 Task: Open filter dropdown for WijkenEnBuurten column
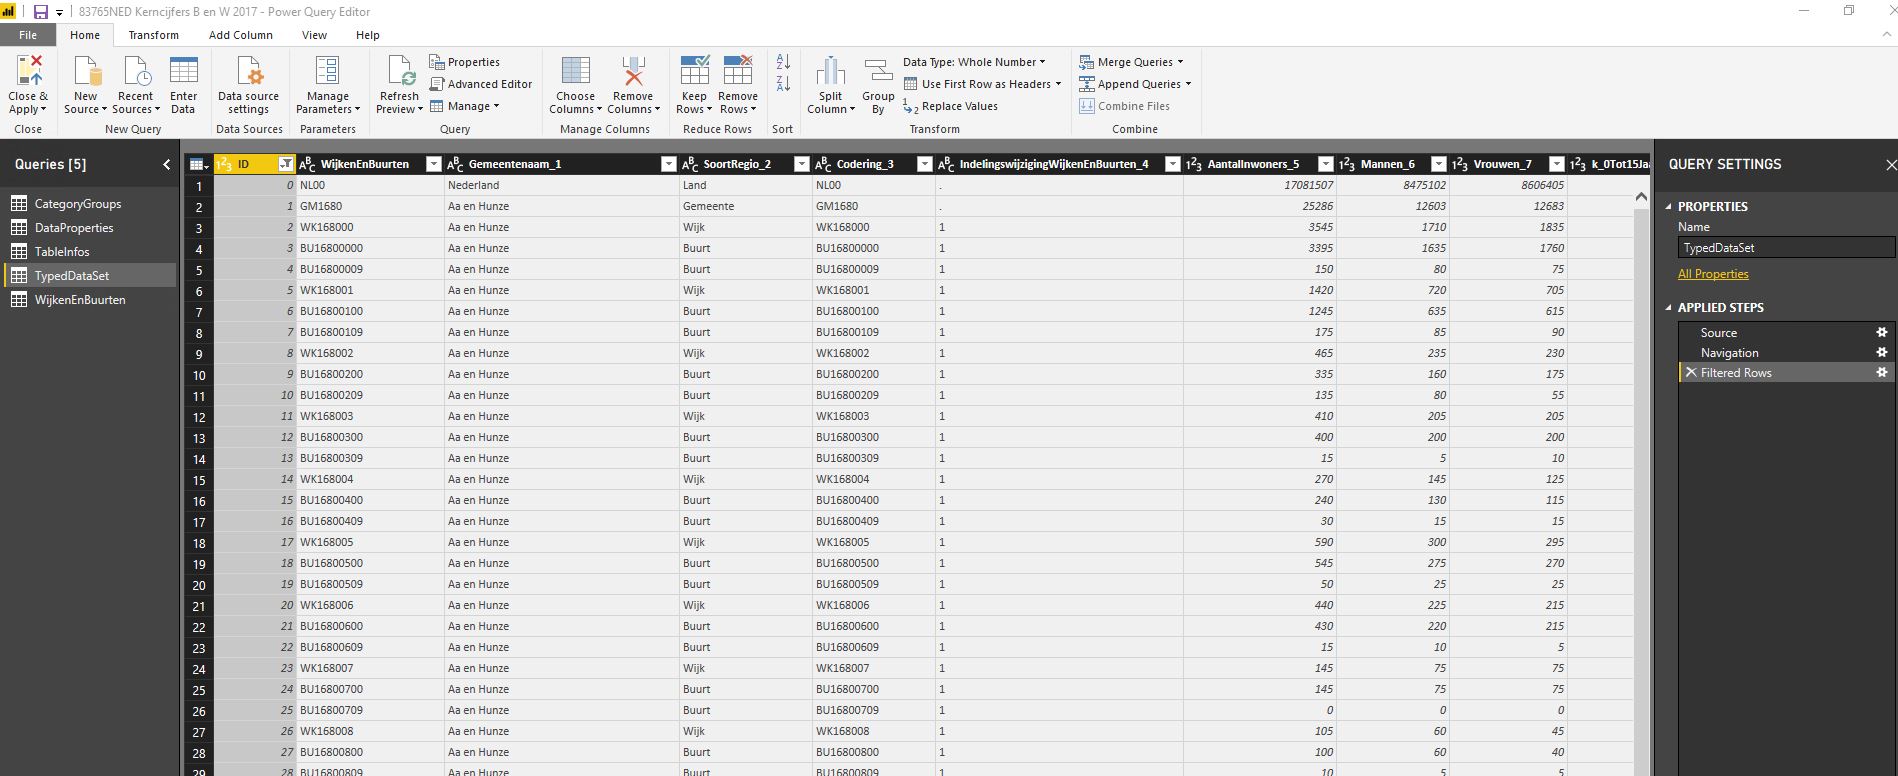pyautogui.click(x=433, y=164)
